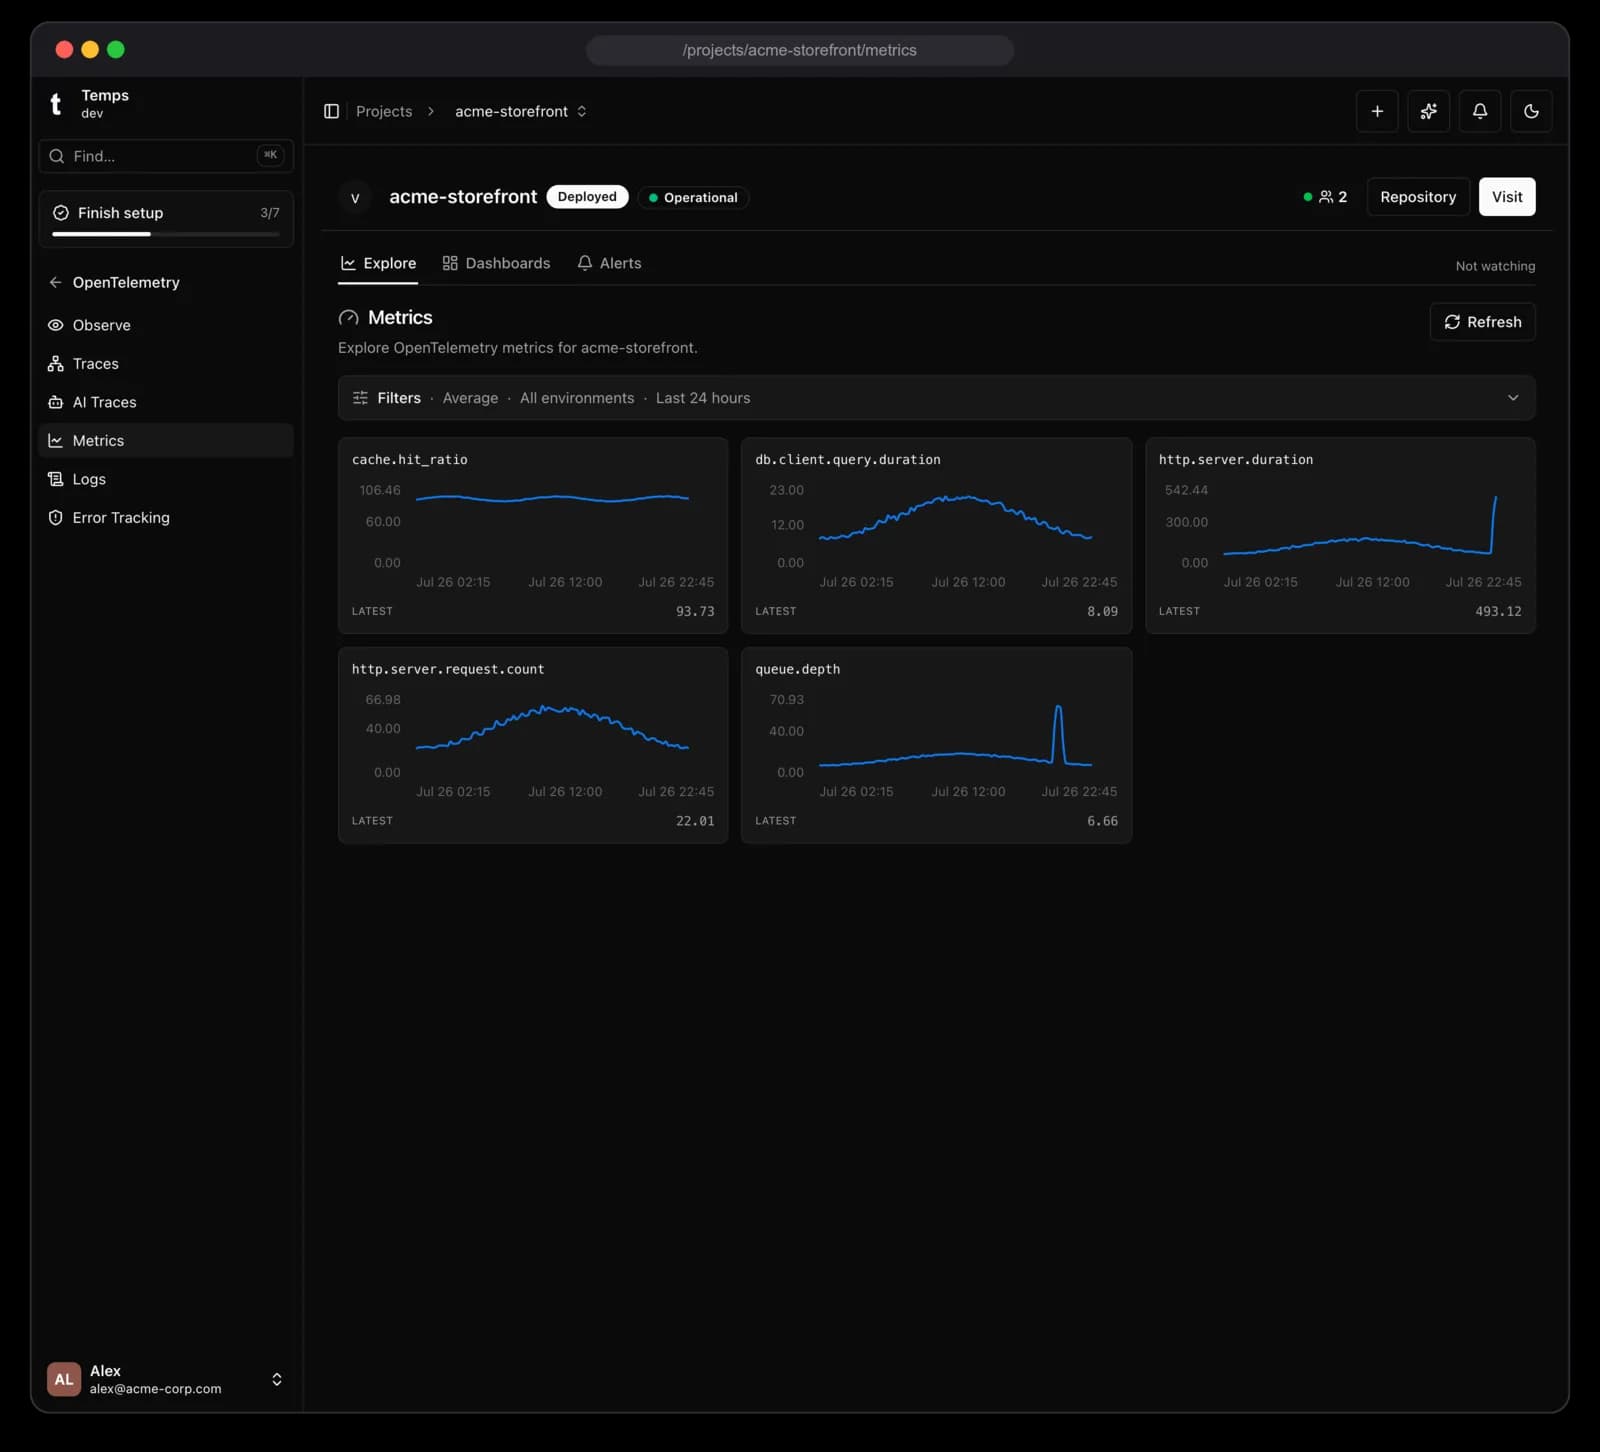
Task: Open the Alex account menu chevron
Action: tap(277, 1379)
